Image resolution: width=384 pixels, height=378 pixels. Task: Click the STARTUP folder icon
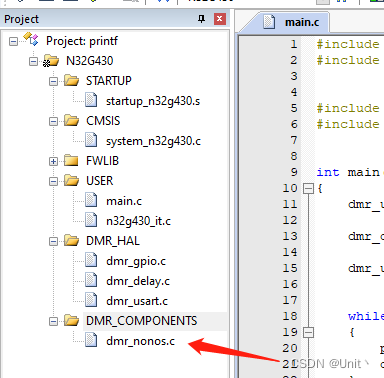click(71, 80)
